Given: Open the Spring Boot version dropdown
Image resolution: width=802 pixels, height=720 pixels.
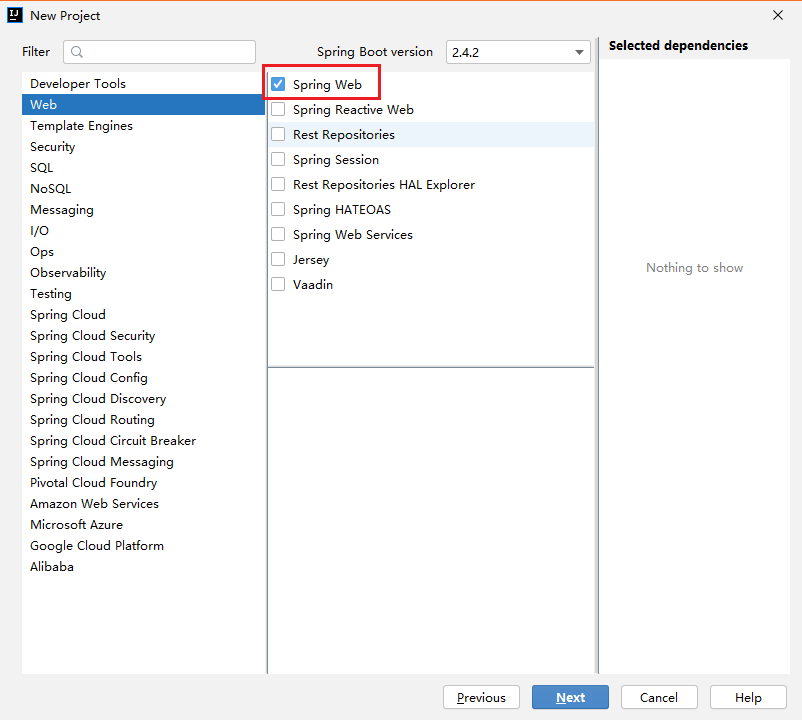Looking at the screenshot, I should click(x=578, y=51).
